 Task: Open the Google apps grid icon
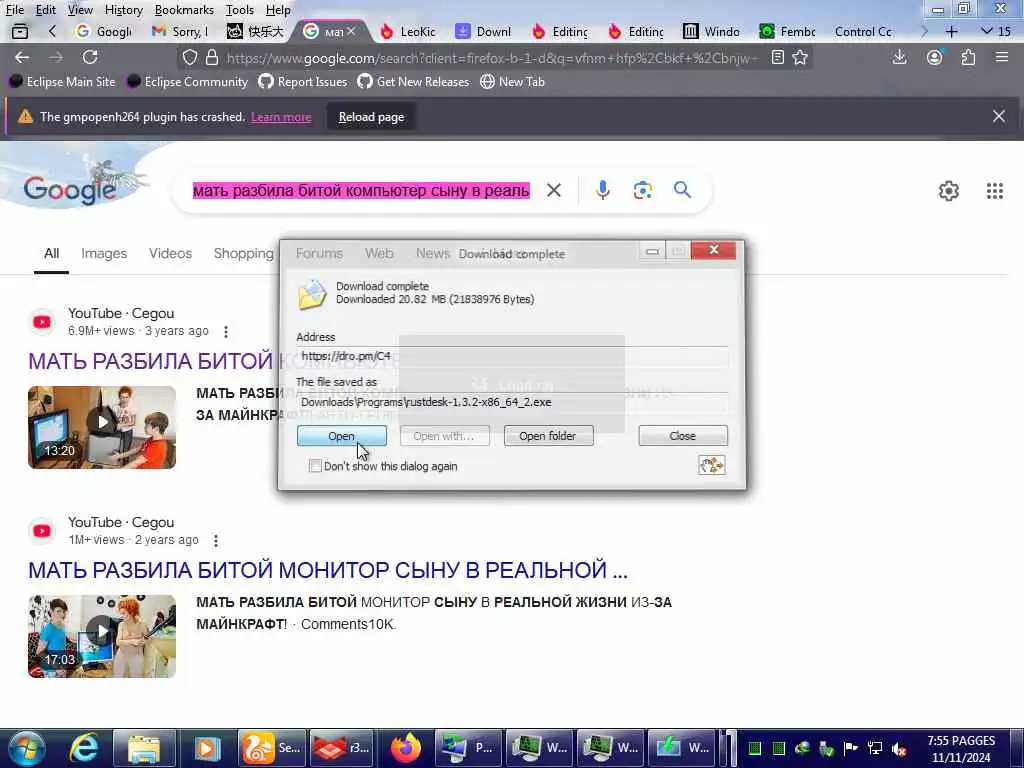[995, 191]
